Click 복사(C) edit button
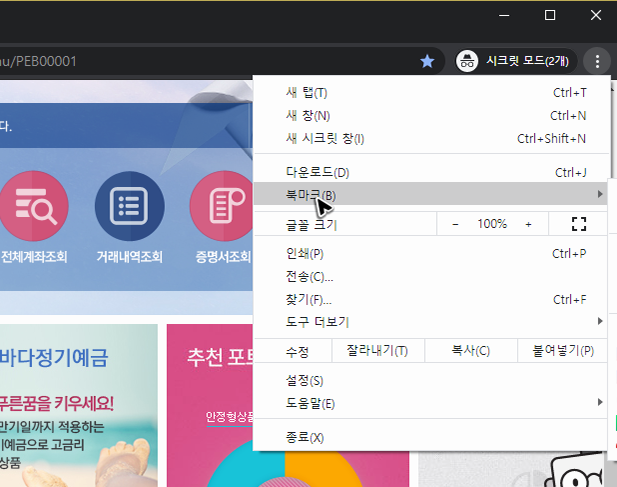The width and height of the screenshot is (617, 487). (471, 350)
